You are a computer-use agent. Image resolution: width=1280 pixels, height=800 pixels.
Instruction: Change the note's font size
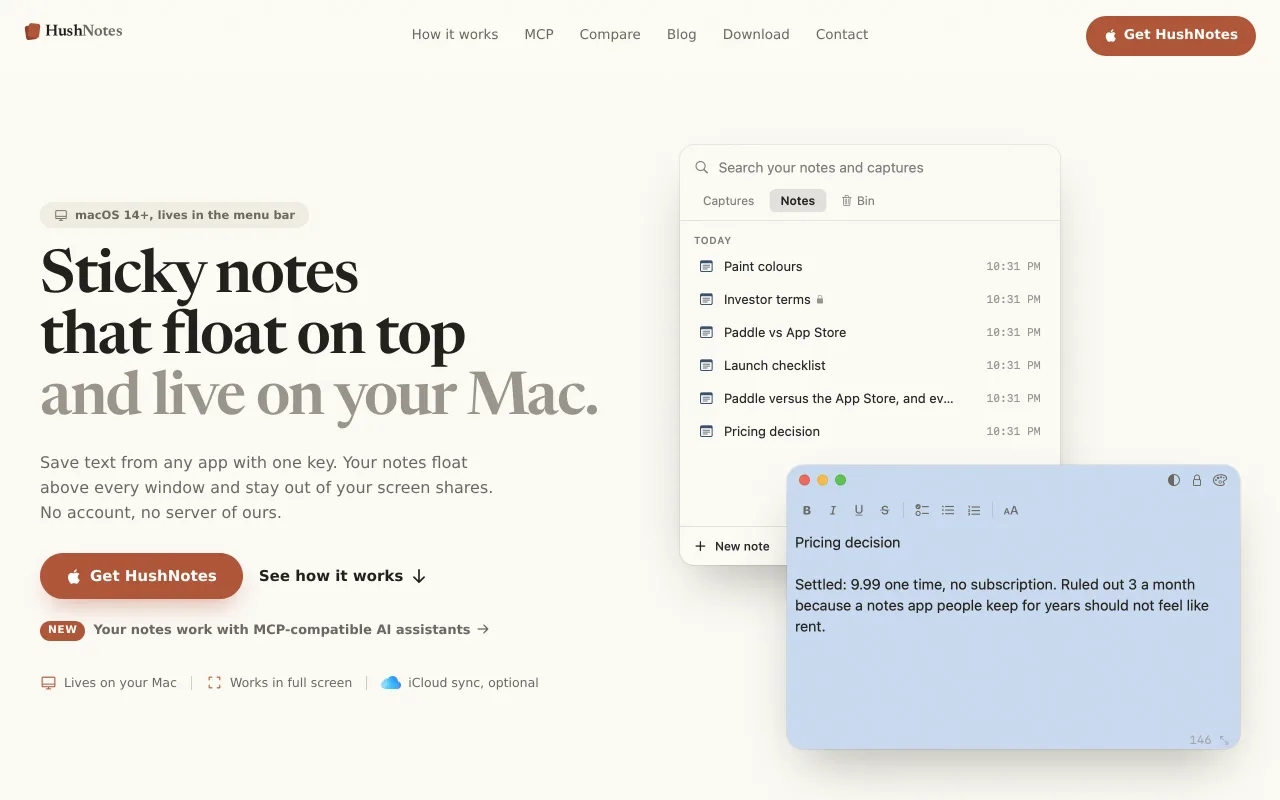coord(1011,510)
